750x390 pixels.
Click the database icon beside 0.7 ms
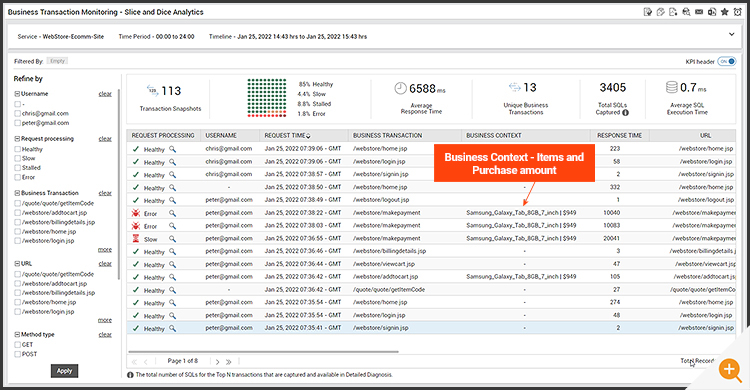coord(672,87)
